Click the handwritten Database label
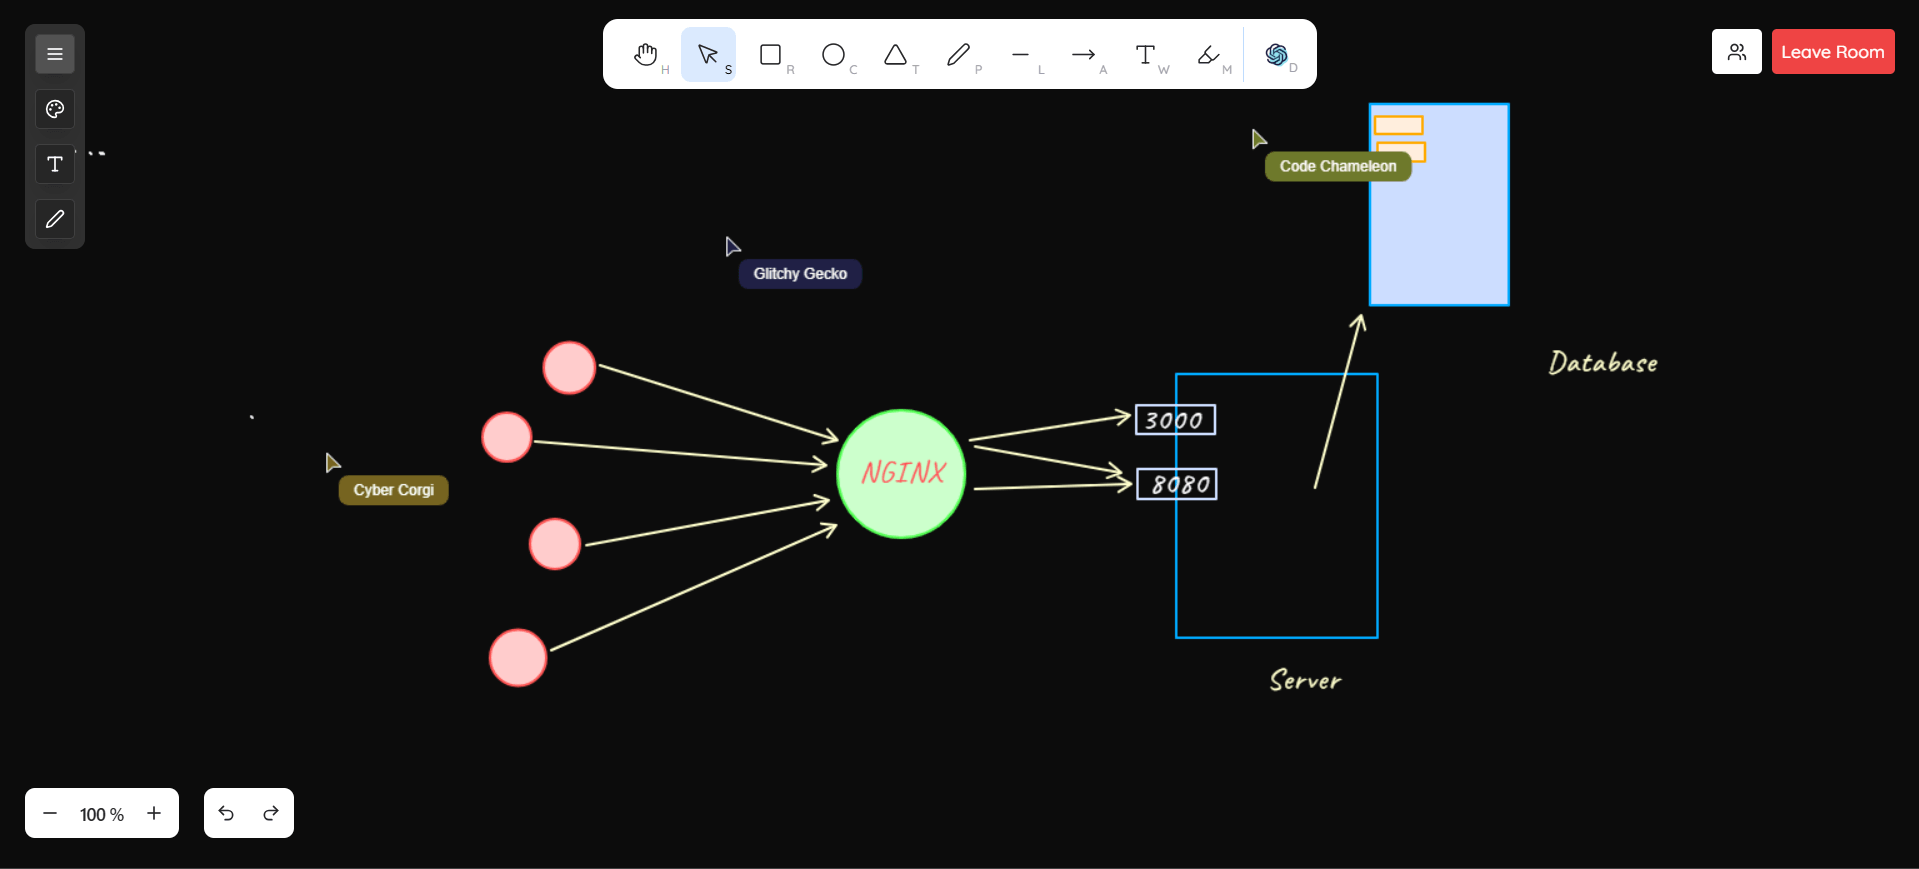The image size is (1919, 869). (x=1603, y=362)
